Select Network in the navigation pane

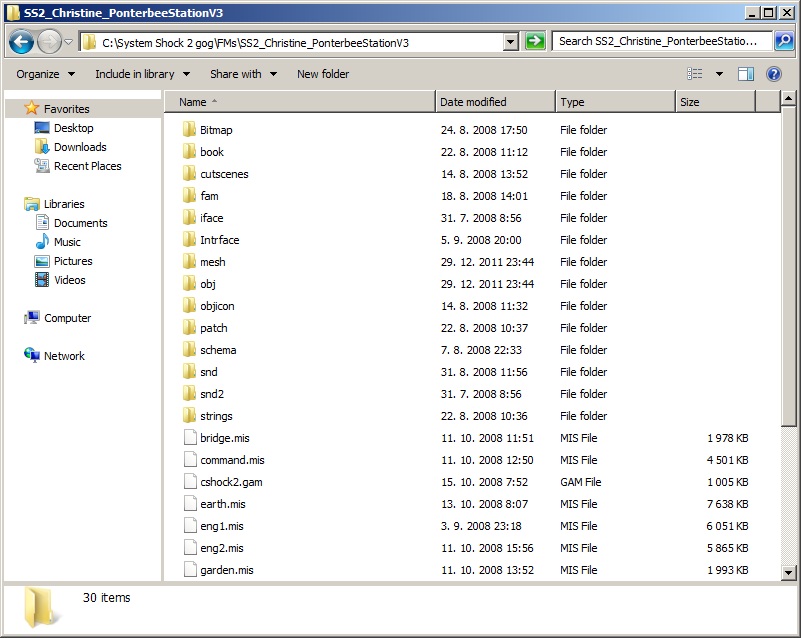point(54,356)
